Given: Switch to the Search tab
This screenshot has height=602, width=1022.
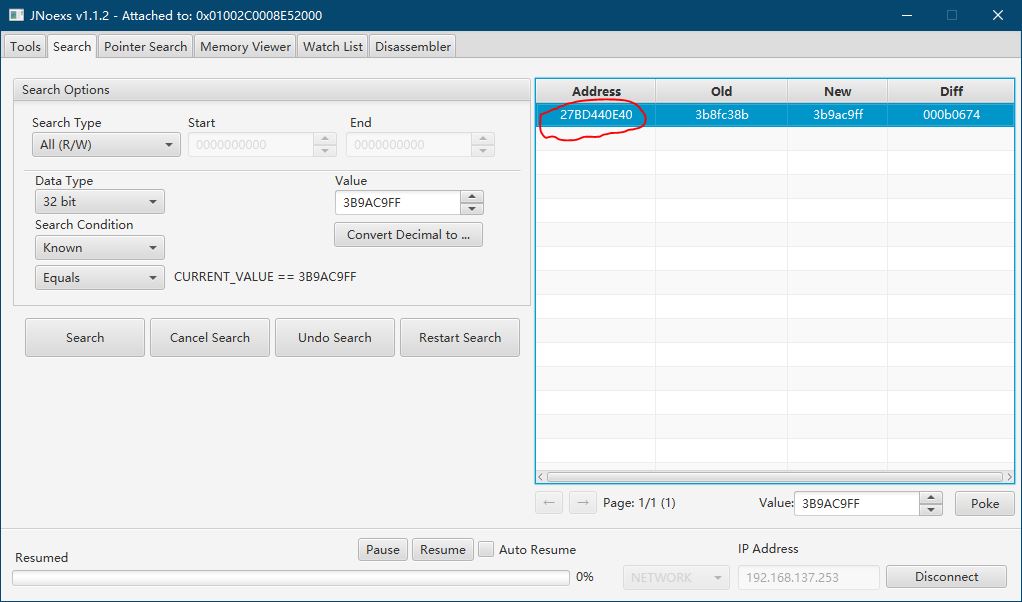Looking at the screenshot, I should pyautogui.click(x=72, y=46).
